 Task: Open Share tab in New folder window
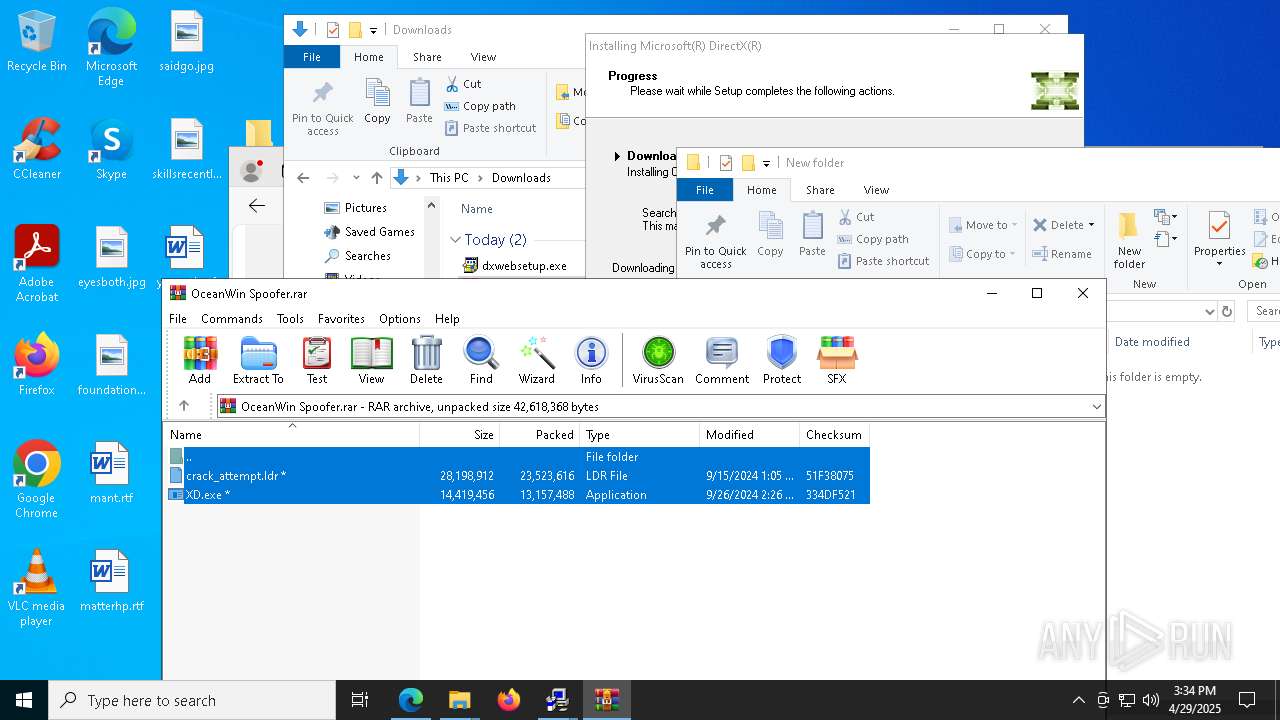point(820,190)
